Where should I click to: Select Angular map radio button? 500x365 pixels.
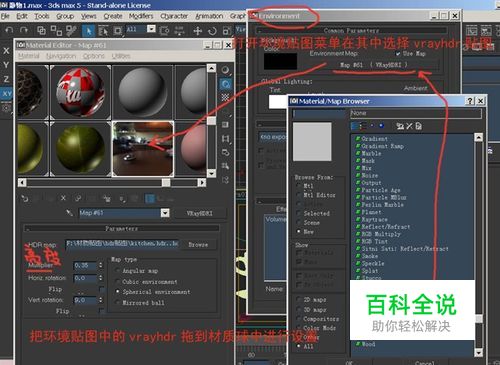[x=117, y=270]
